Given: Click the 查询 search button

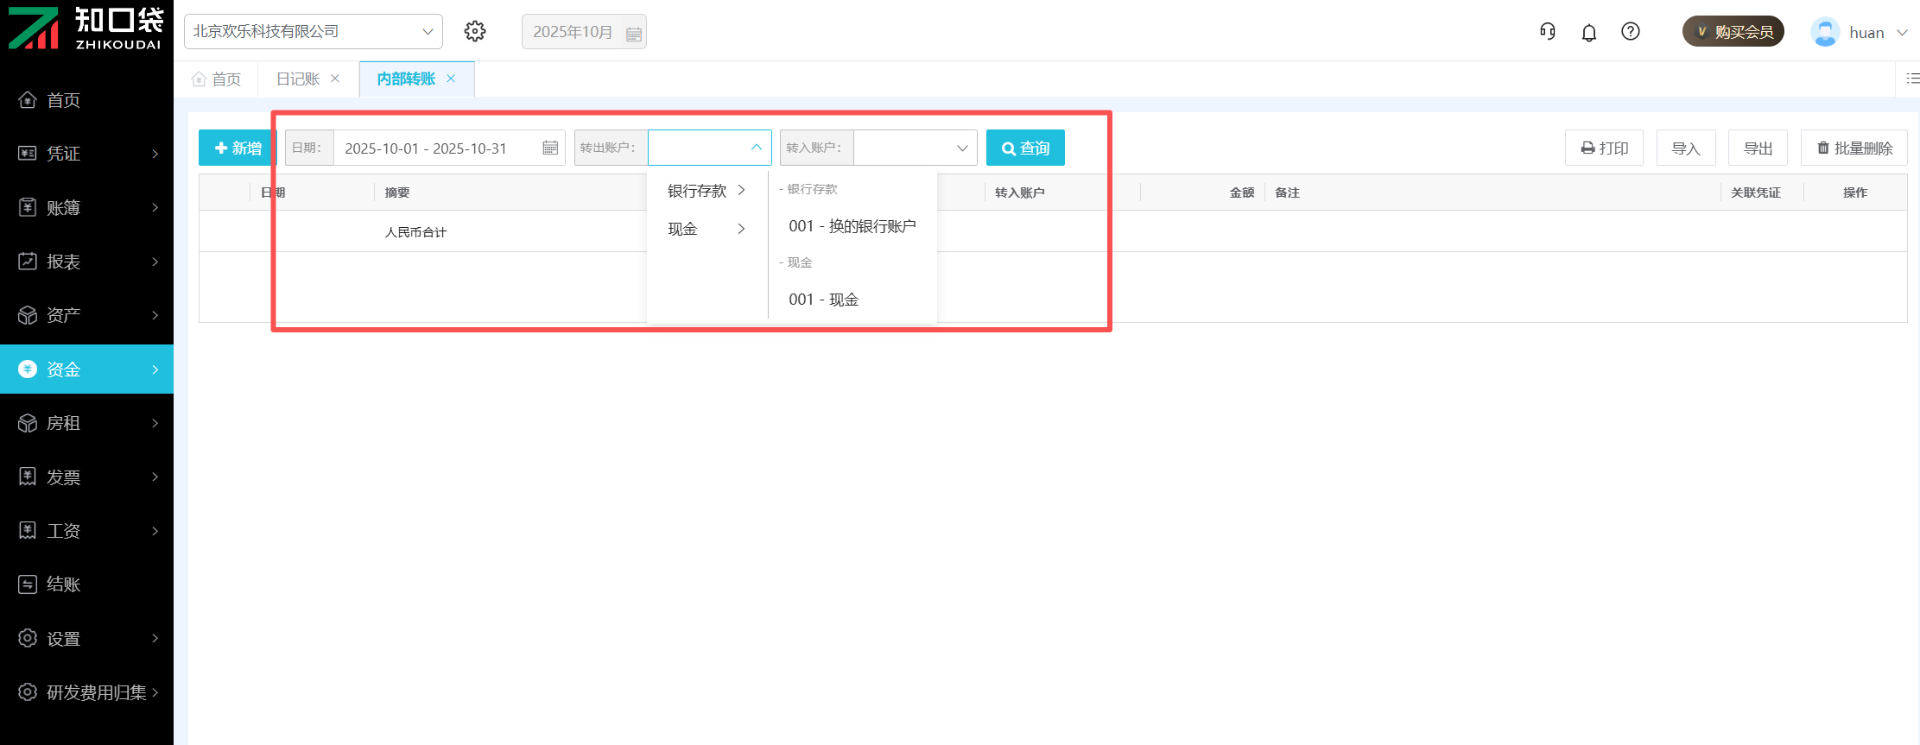Looking at the screenshot, I should tap(1025, 148).
